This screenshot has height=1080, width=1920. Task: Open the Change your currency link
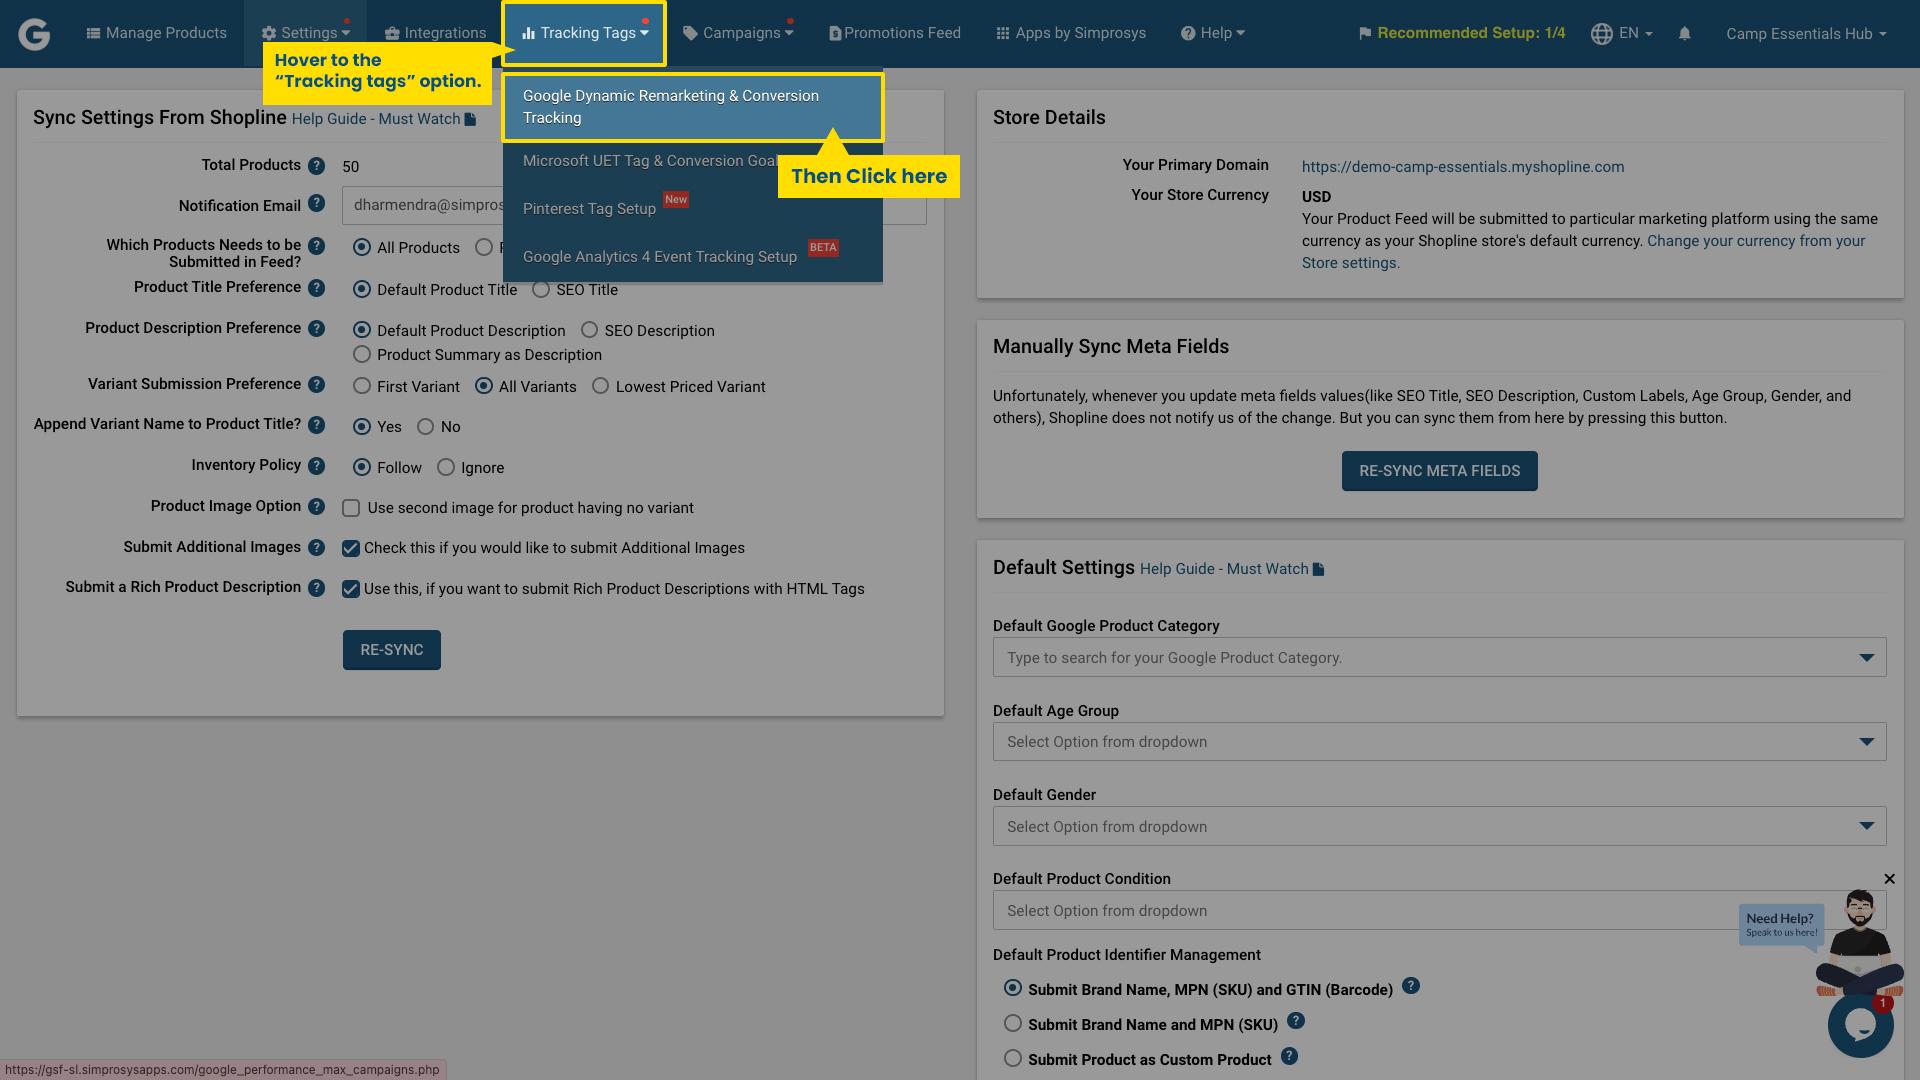[x=1756, y=240]
